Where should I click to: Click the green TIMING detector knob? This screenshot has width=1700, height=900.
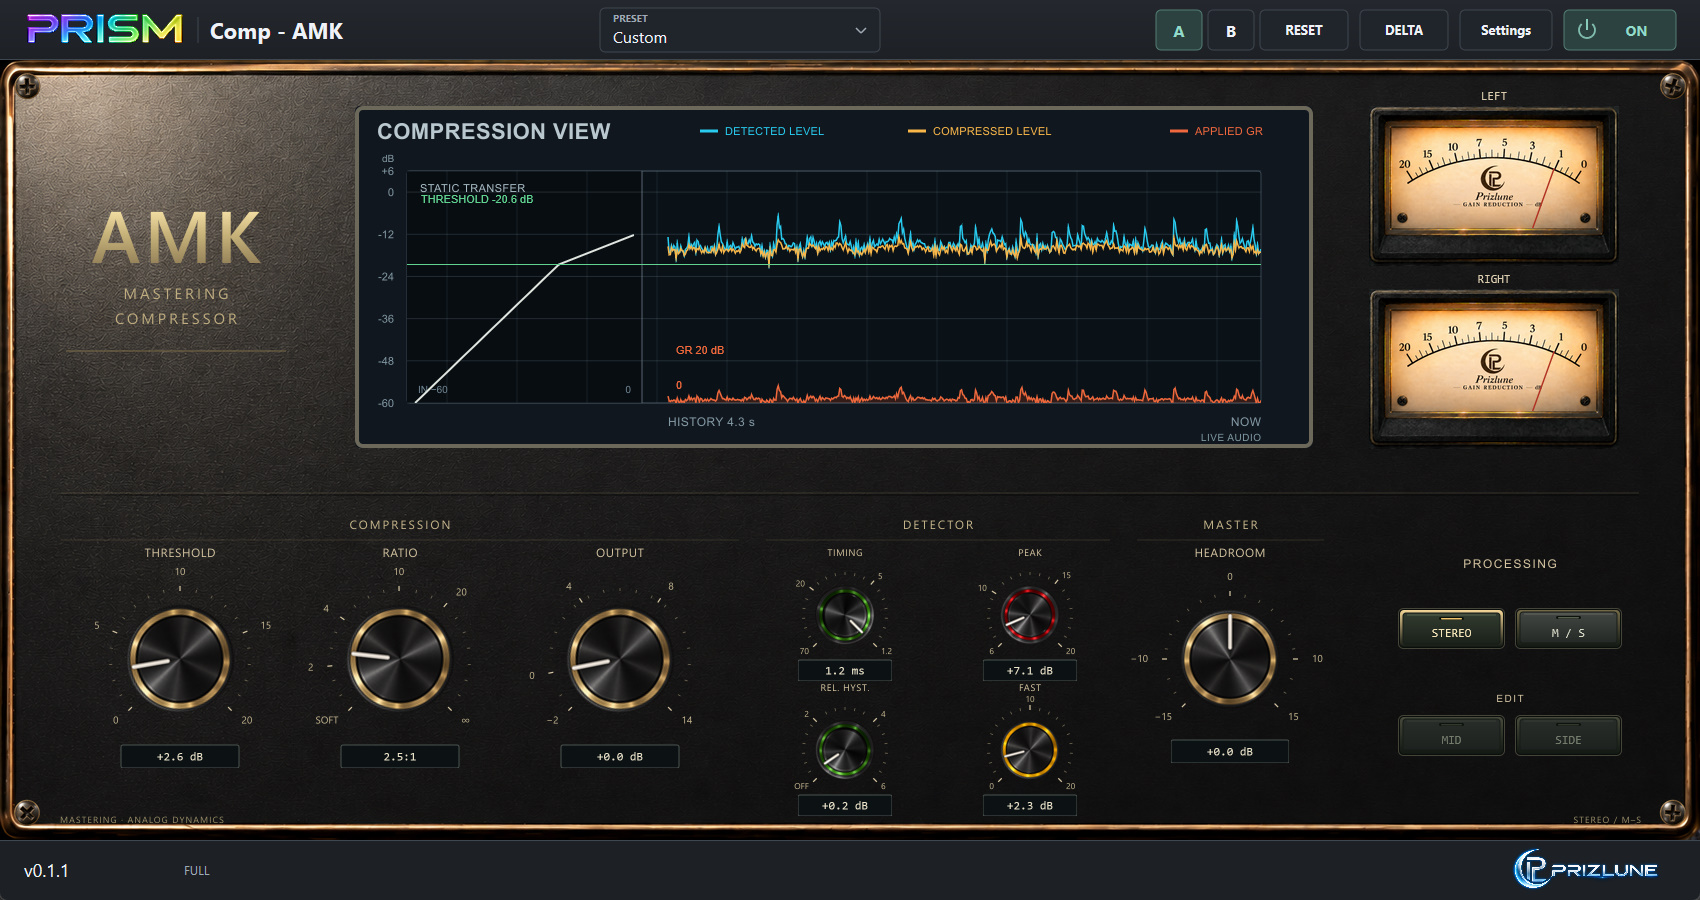[x=846, y=614]
